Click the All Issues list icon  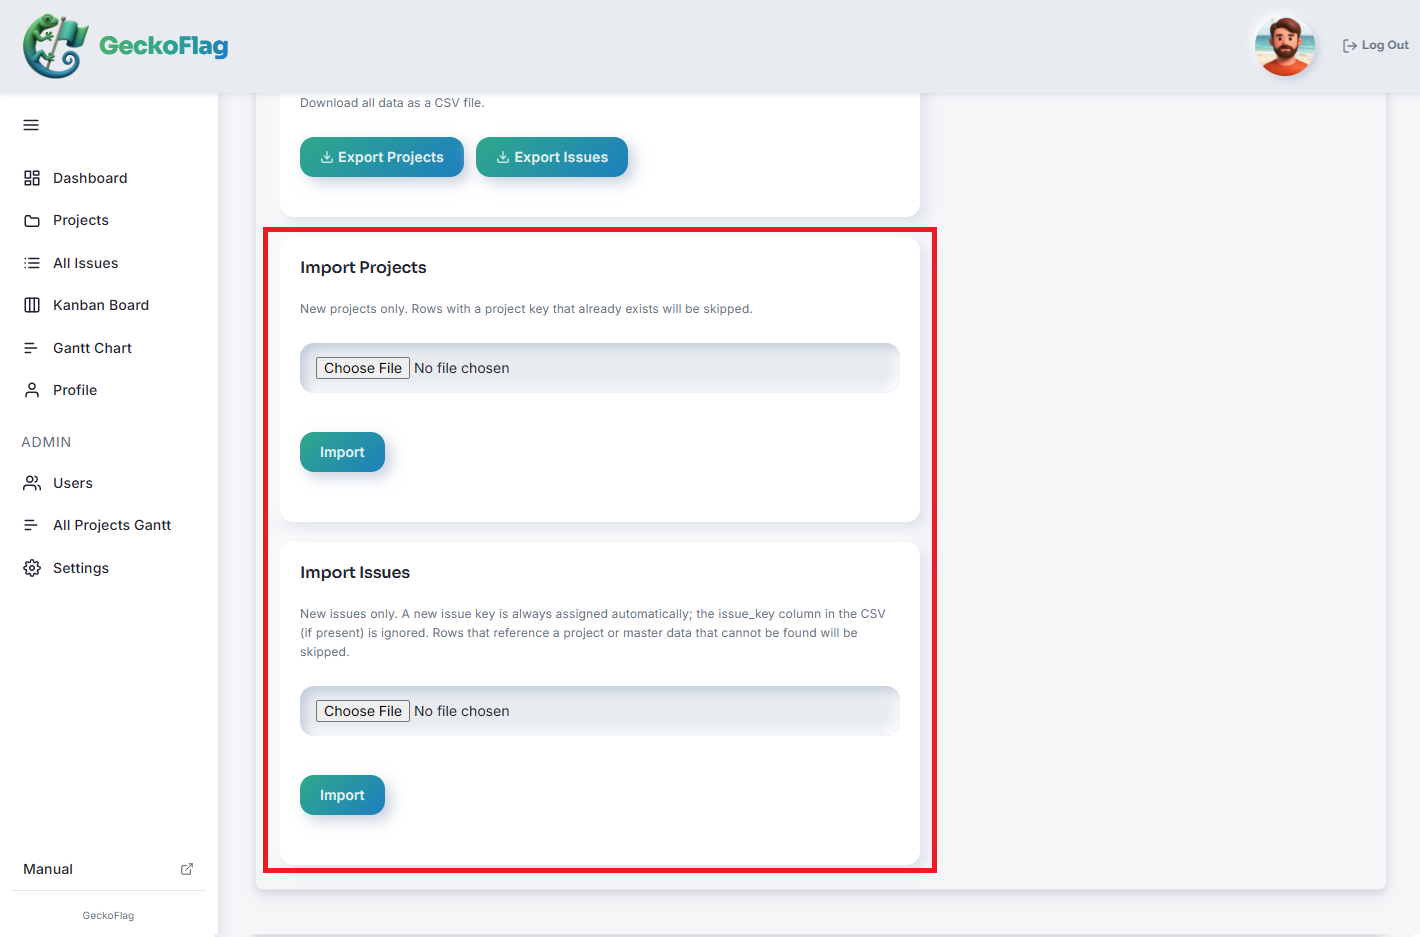[x=32, y=263]
